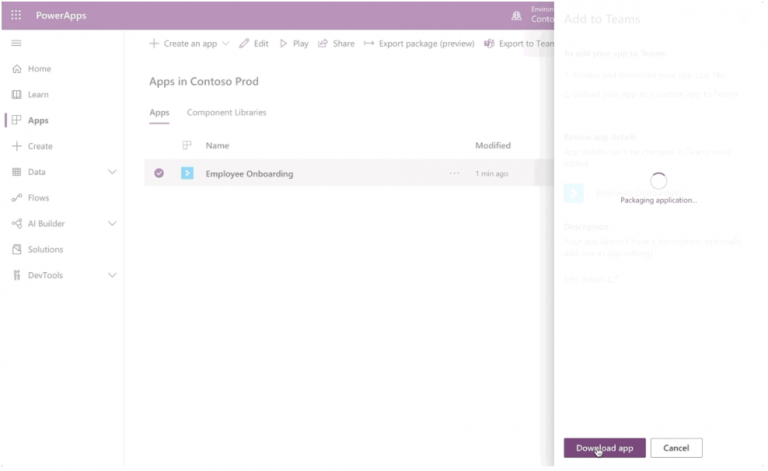This screenshot has height=471, width=768.
Task: Click the Cancel button in Add to Teams
Action: tap(676, 448)
